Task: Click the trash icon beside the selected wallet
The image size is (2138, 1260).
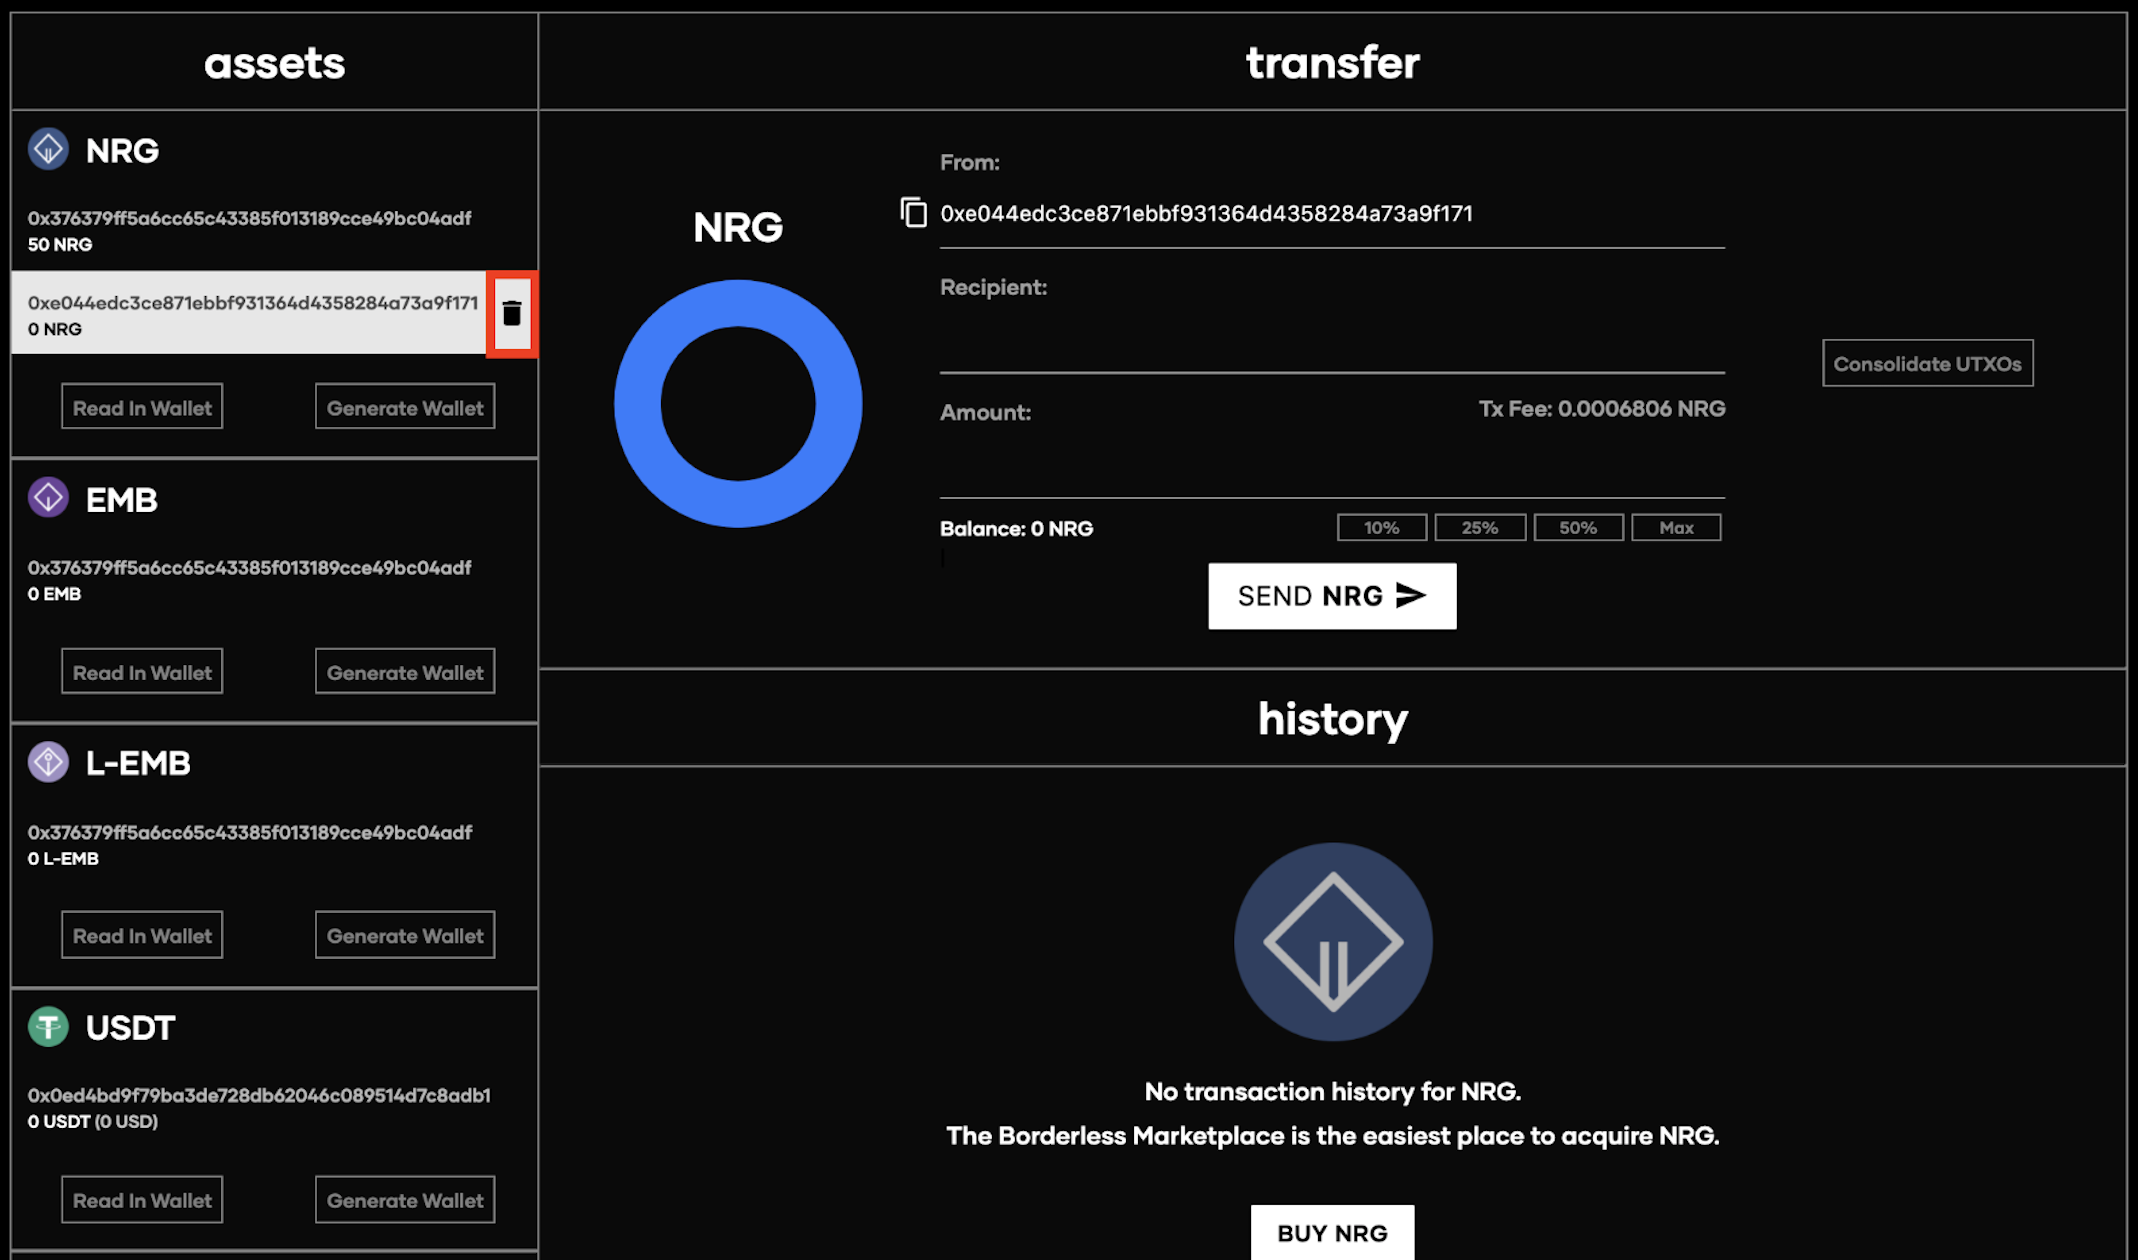Action: (512, 314)
